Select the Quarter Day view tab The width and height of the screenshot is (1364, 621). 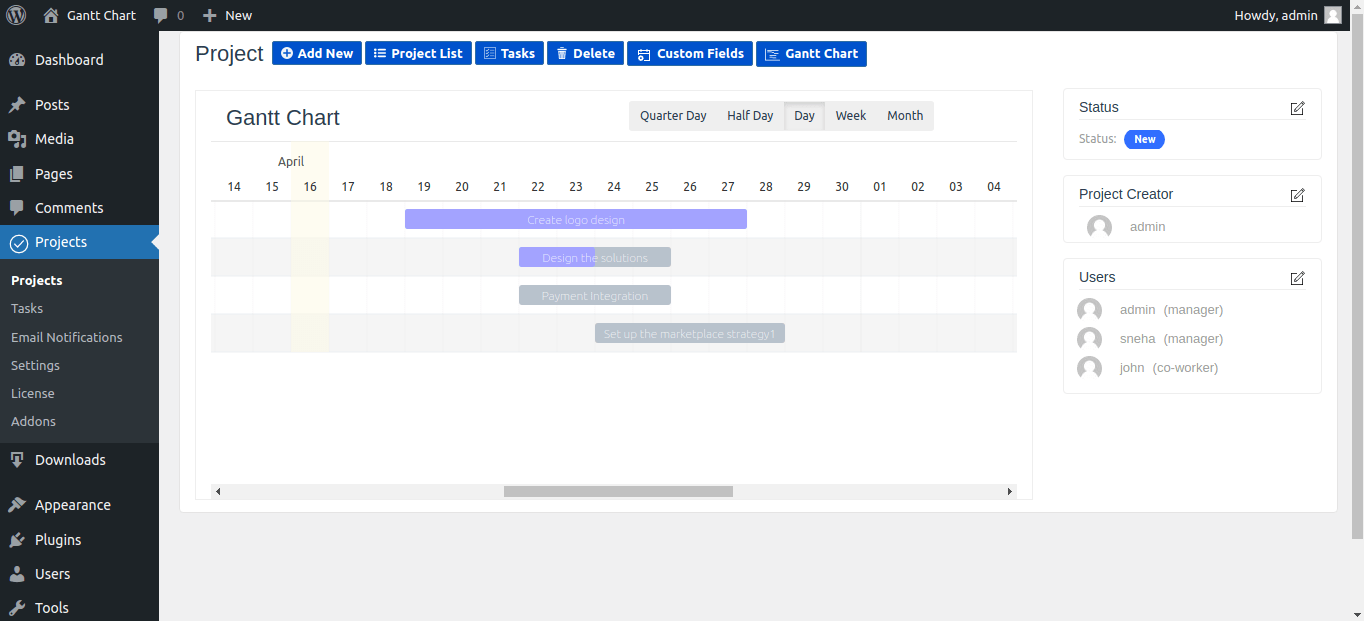[x=672, y=115]
